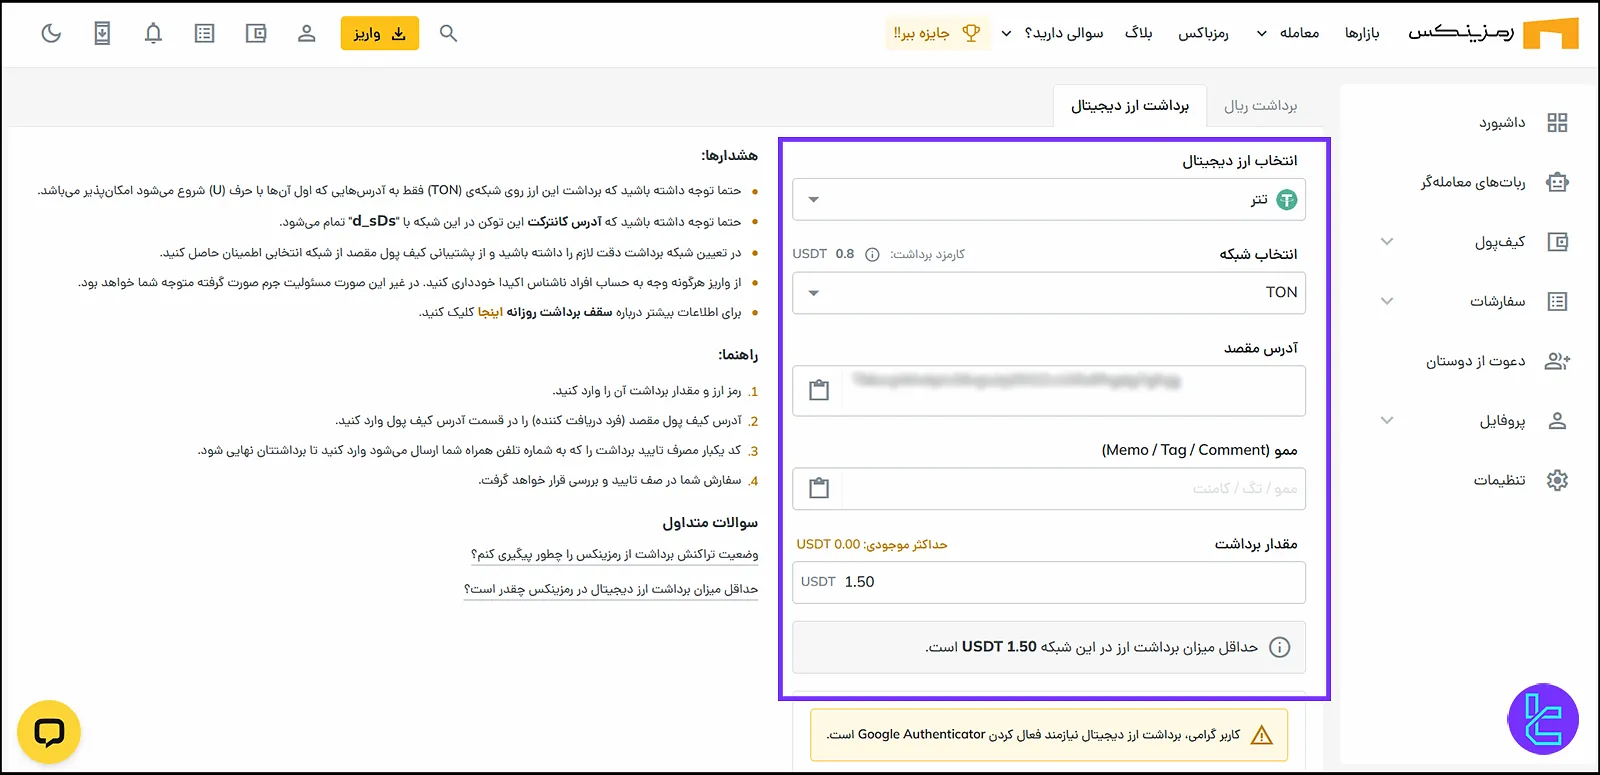Click the راهنما: heading text

pos(738,355)
